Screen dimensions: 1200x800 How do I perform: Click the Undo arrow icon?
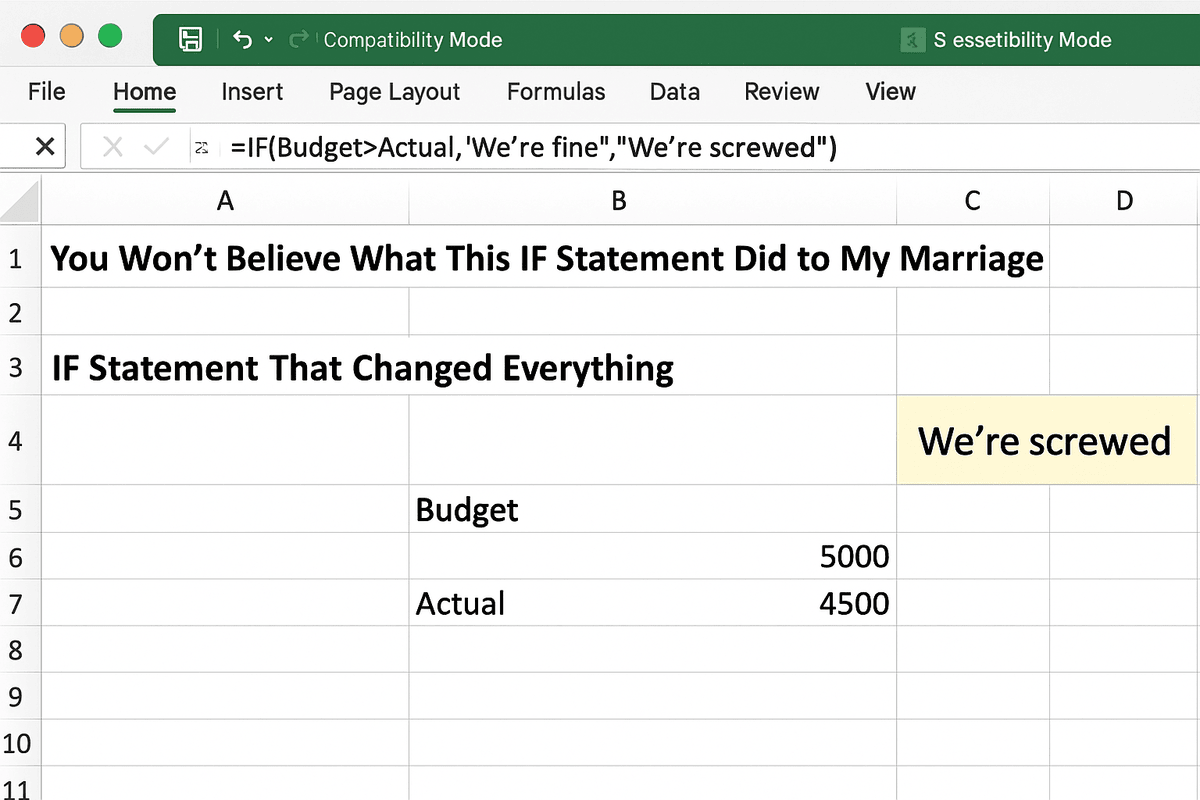click(x=242, y=40)
